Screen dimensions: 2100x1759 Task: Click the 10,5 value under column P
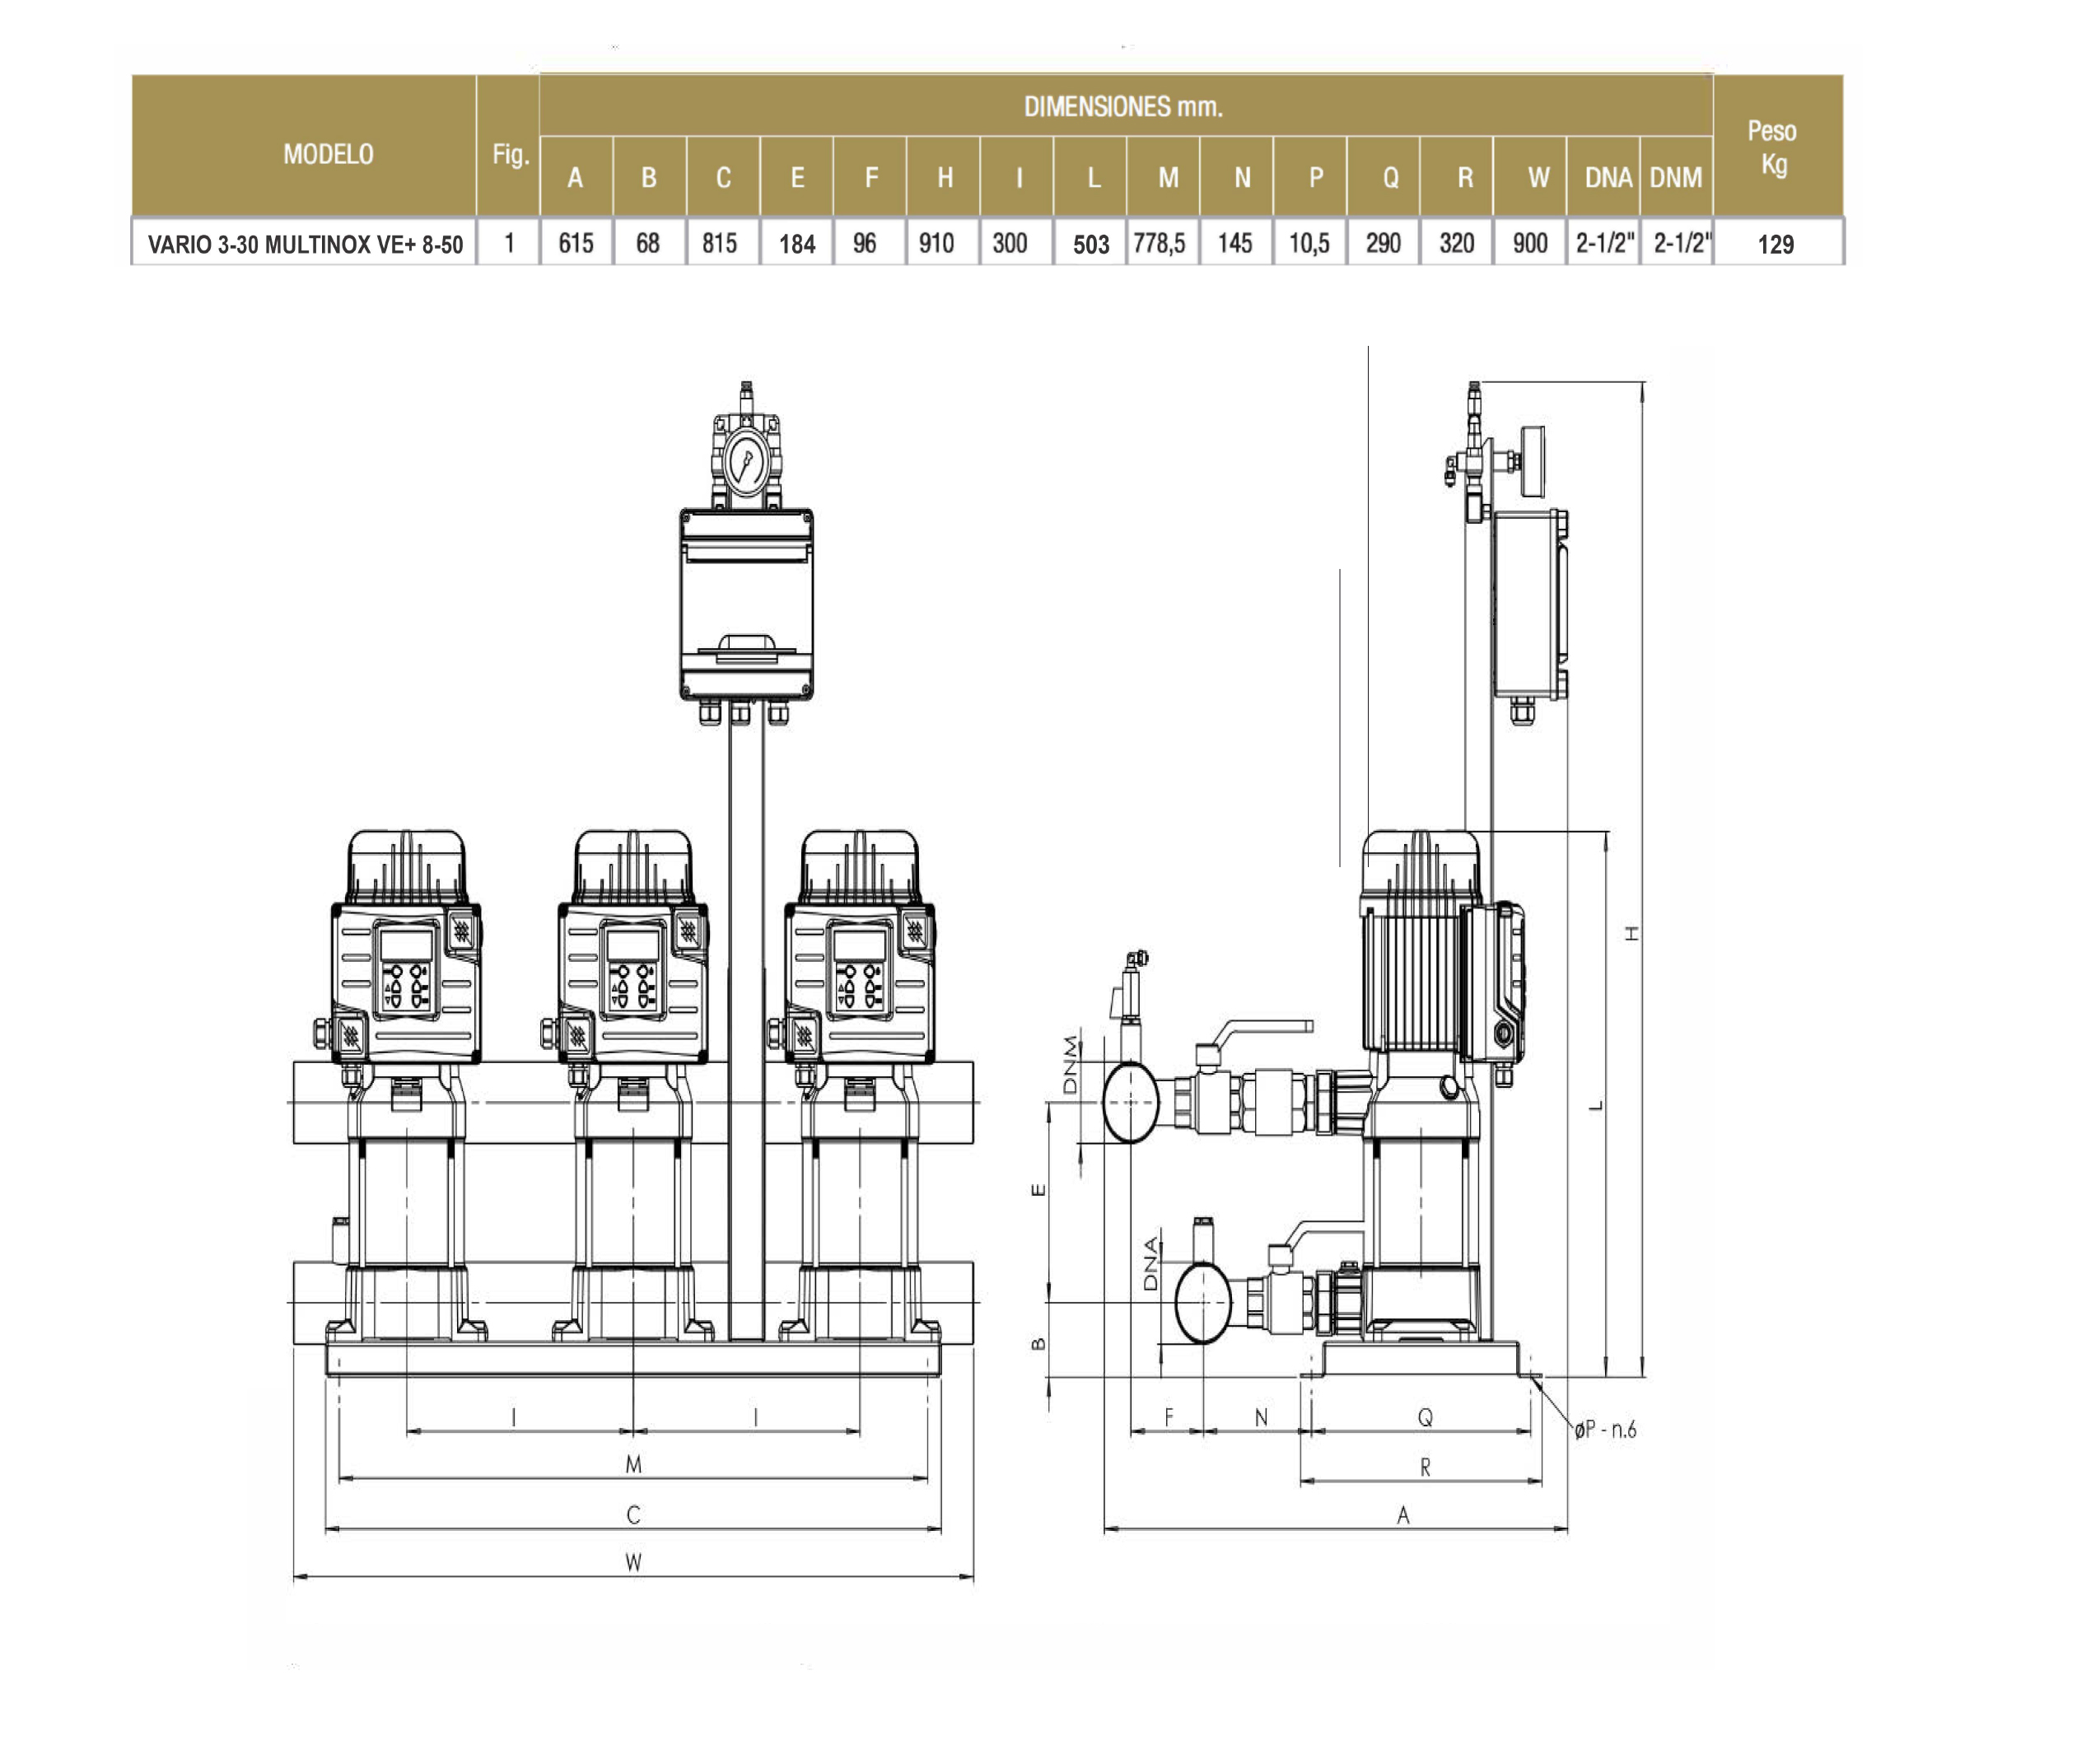pos(1309,243)
